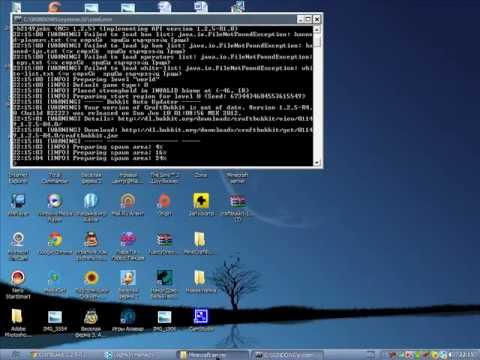Click the console window scrollbar up arrow
Viewport: 480px width, 360px height.
pyautogui.click(x=317, y=29)
